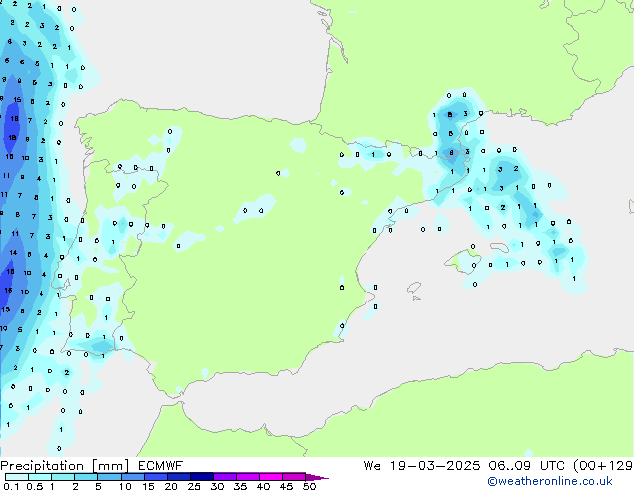634x490 pixels.
Task: Click the legend value "30"
Action: click(217, 486)
